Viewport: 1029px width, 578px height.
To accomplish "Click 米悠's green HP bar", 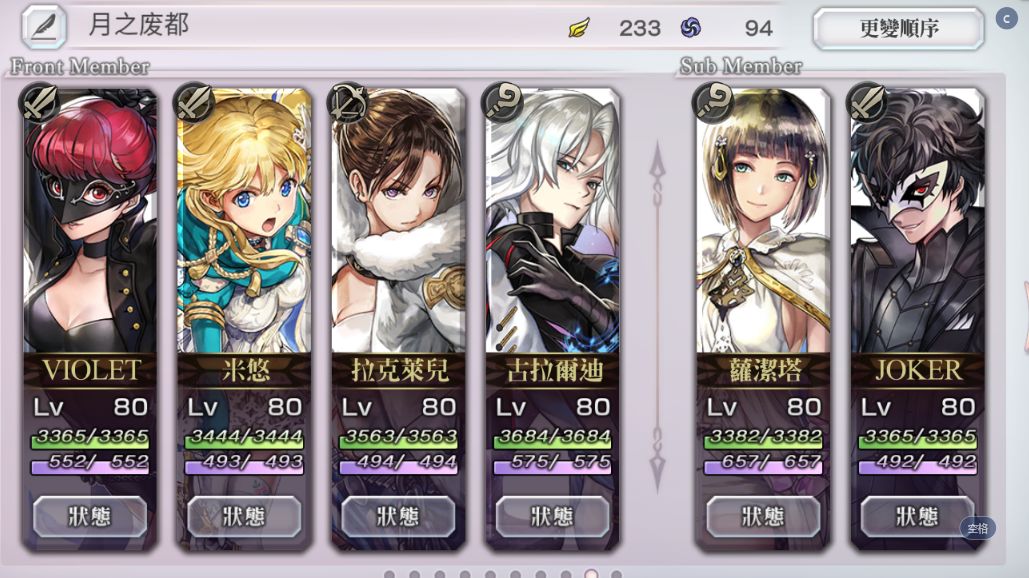I will click(x=244, y=439).
